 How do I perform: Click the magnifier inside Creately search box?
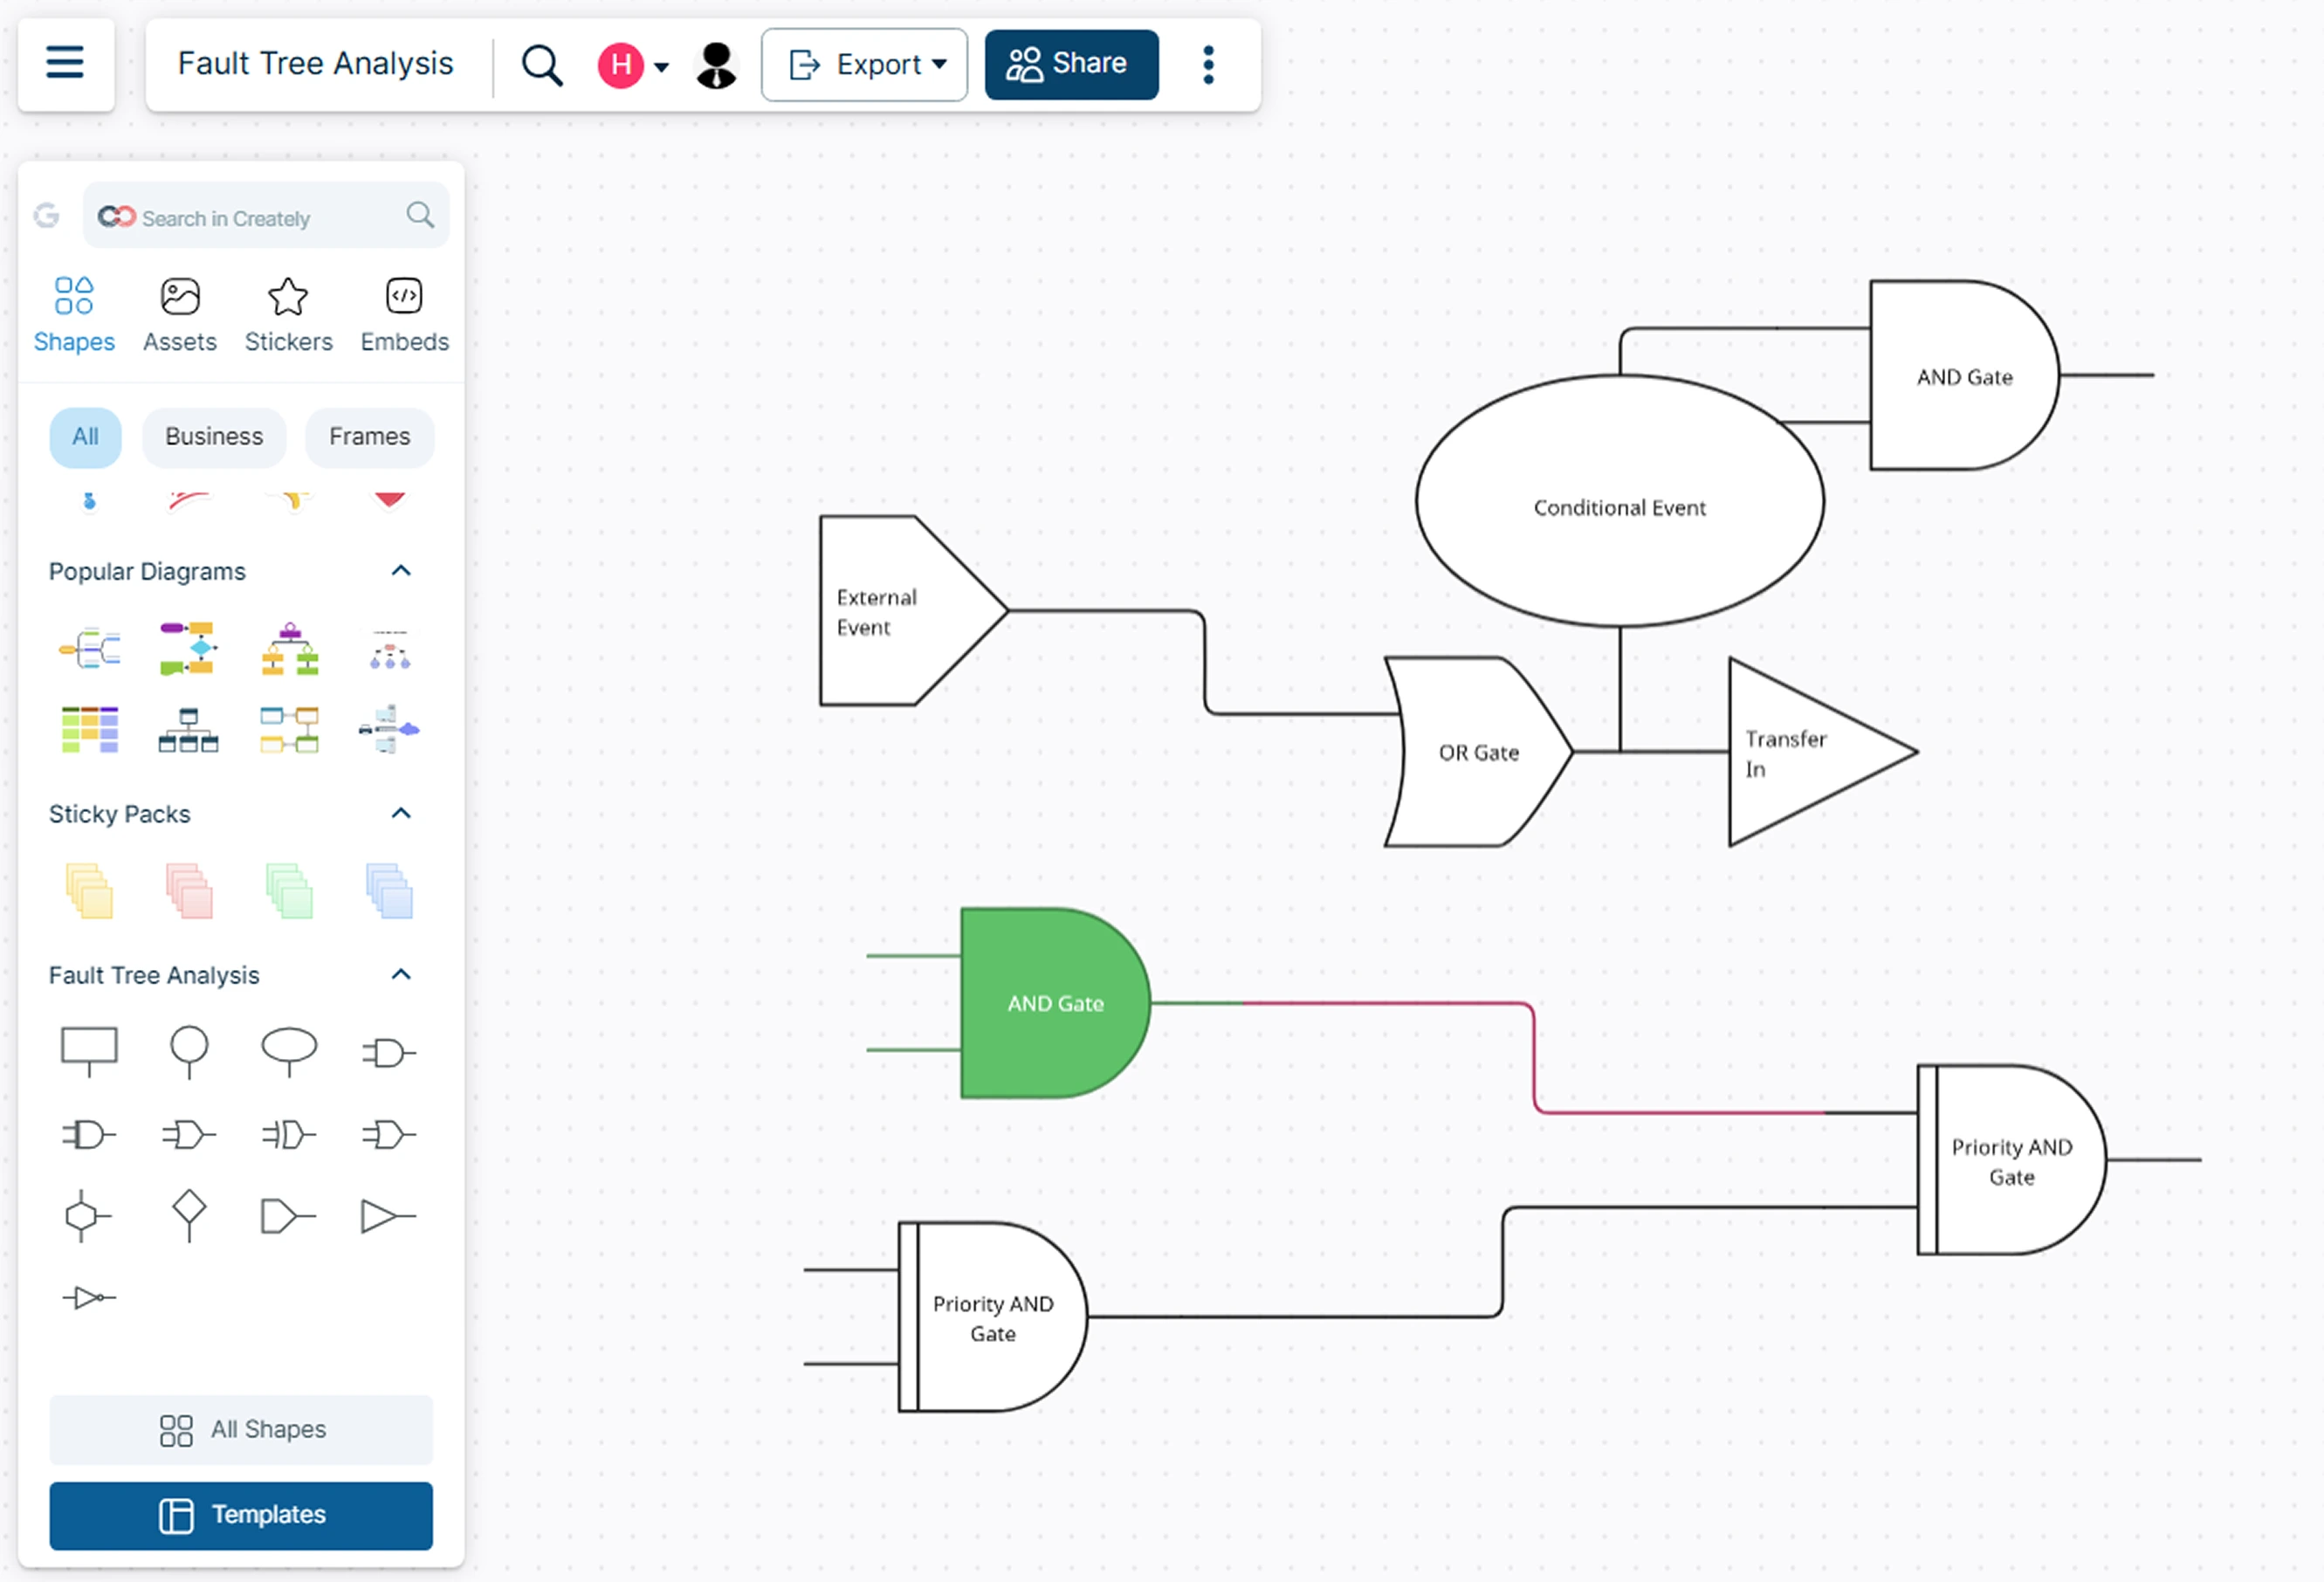pos(420,214)
